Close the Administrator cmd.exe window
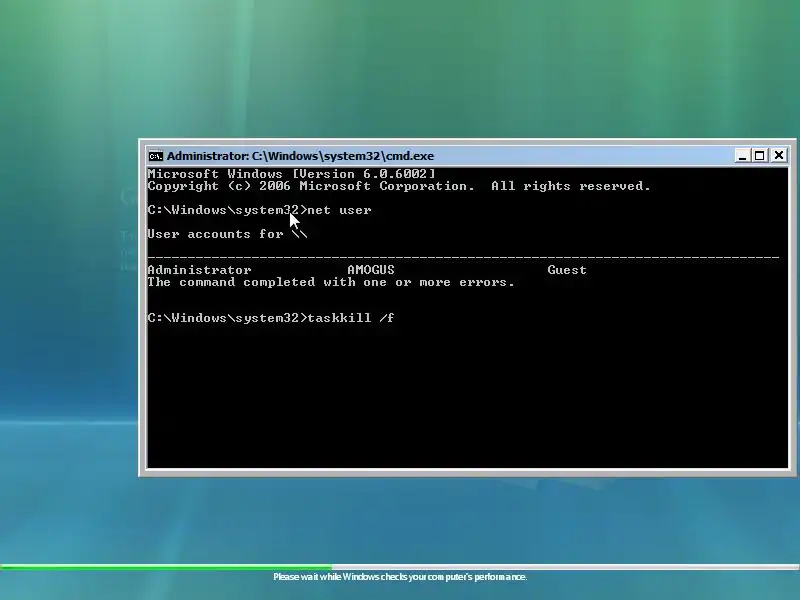Viewport: 800px width, 600px height. (779, 155)
